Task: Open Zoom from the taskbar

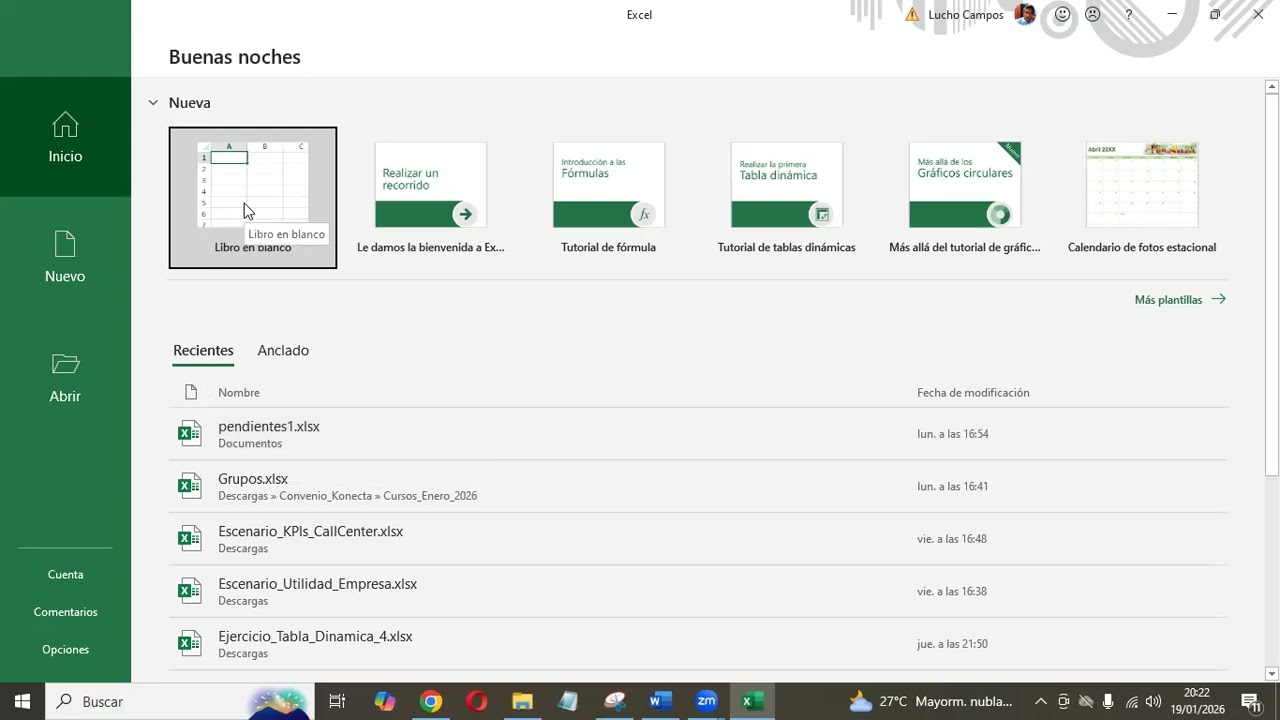Action: coord(707,701)
